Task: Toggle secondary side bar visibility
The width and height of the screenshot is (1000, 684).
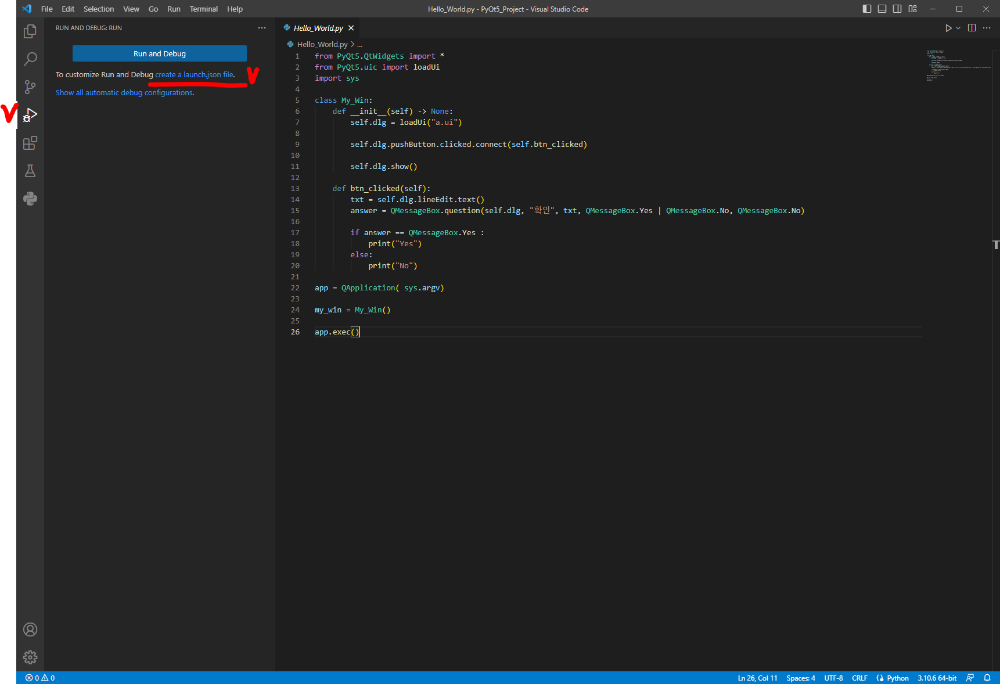Action: tap(897, 9)
